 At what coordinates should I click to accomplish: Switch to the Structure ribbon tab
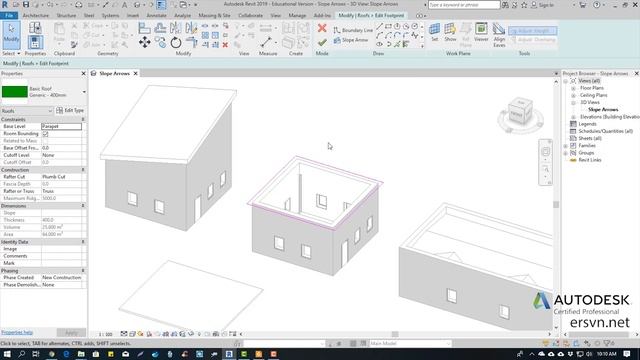coord(66,16)
